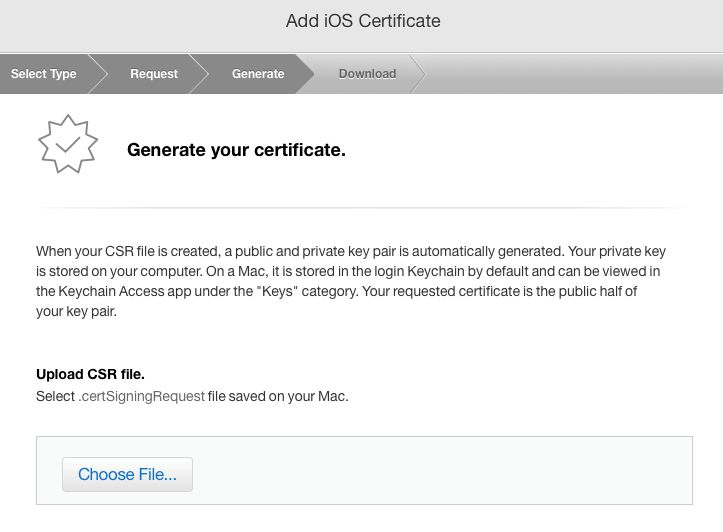The width and height of the screenshot is (723, 532).
Task: Click empty progress bar right of Download
Action: (x=574, y=74)
